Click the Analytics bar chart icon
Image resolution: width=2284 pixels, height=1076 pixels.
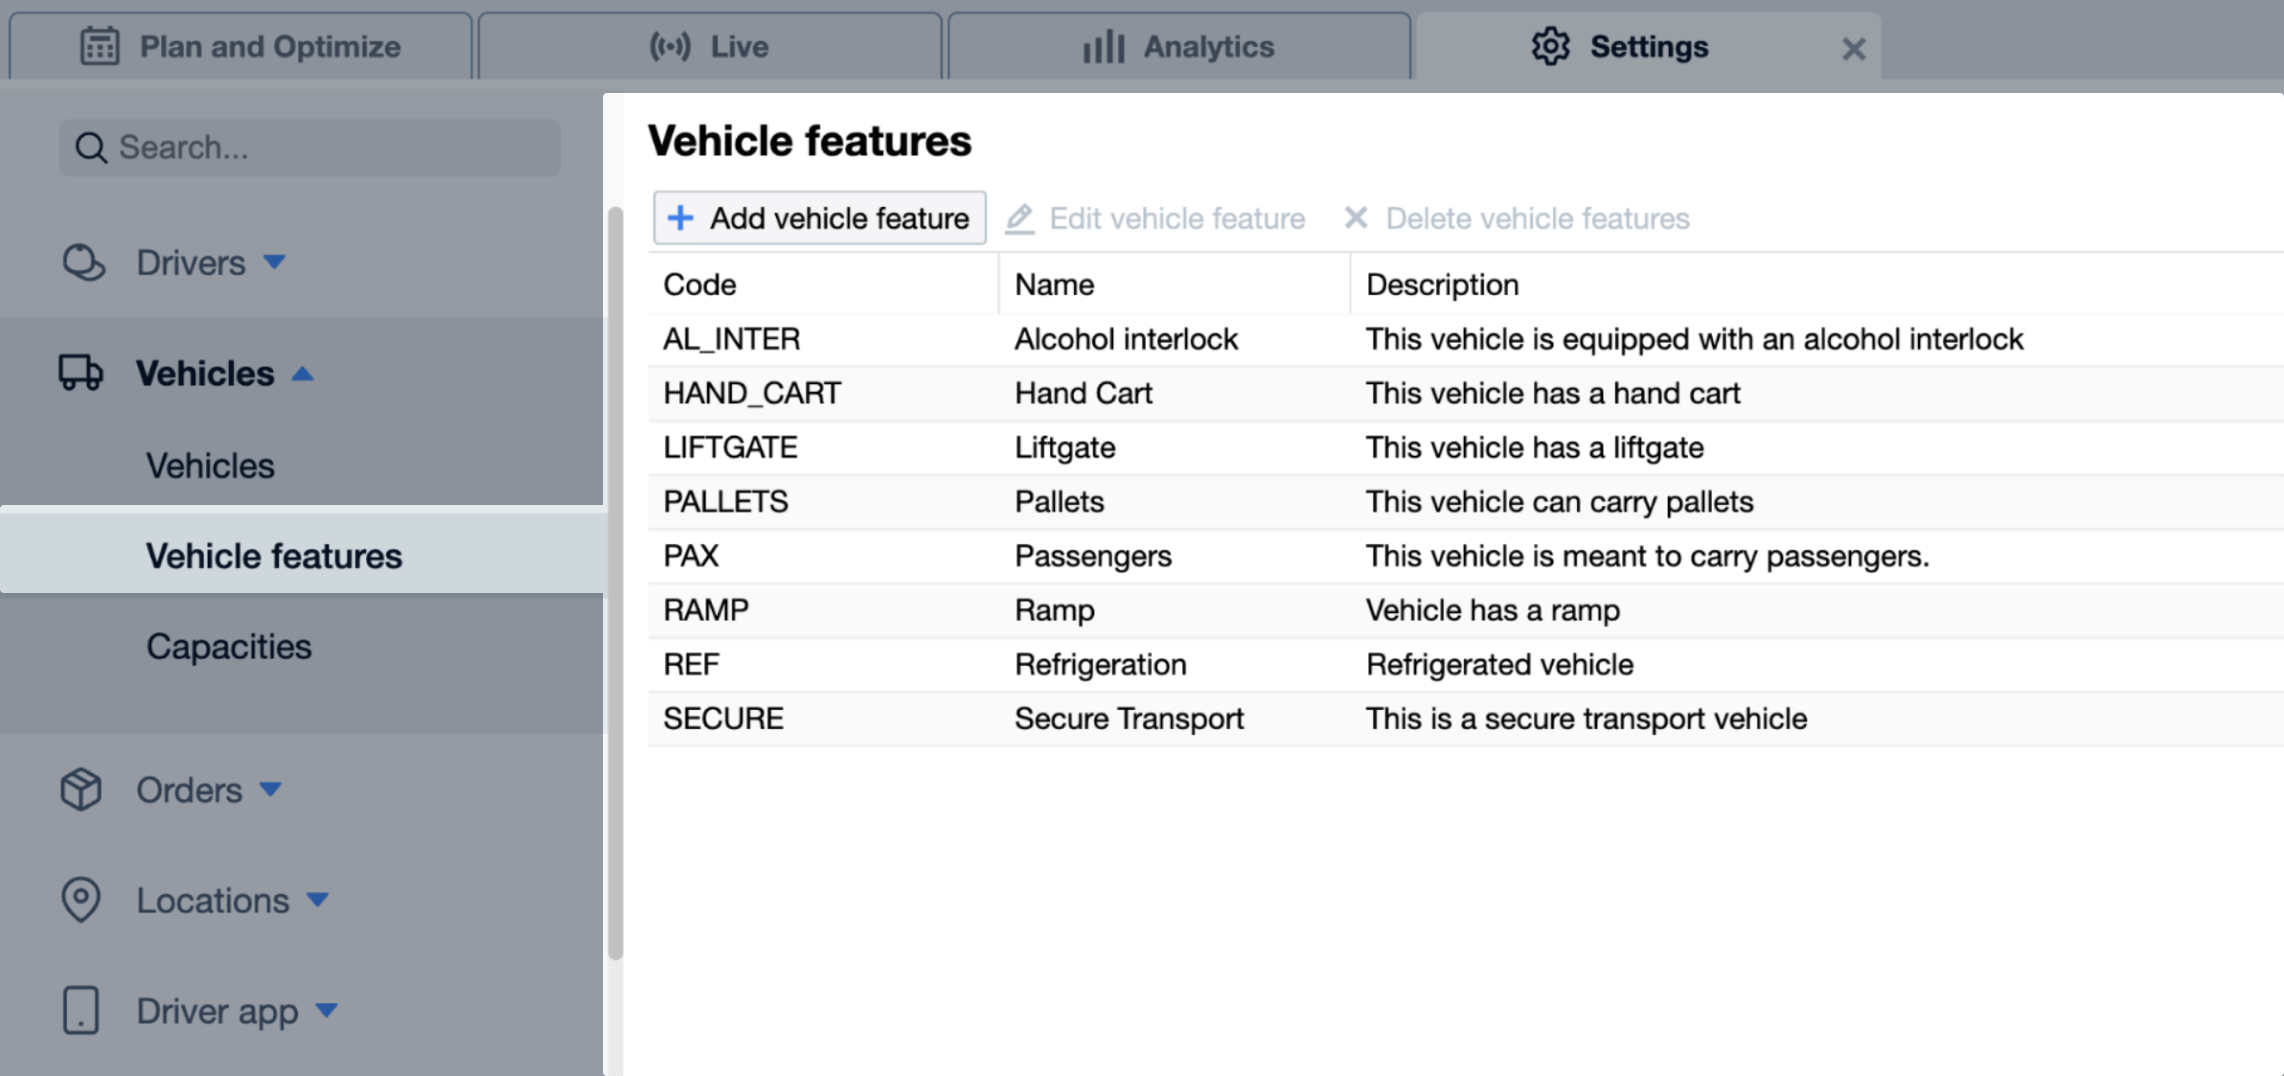click(x=1103, y=46)
